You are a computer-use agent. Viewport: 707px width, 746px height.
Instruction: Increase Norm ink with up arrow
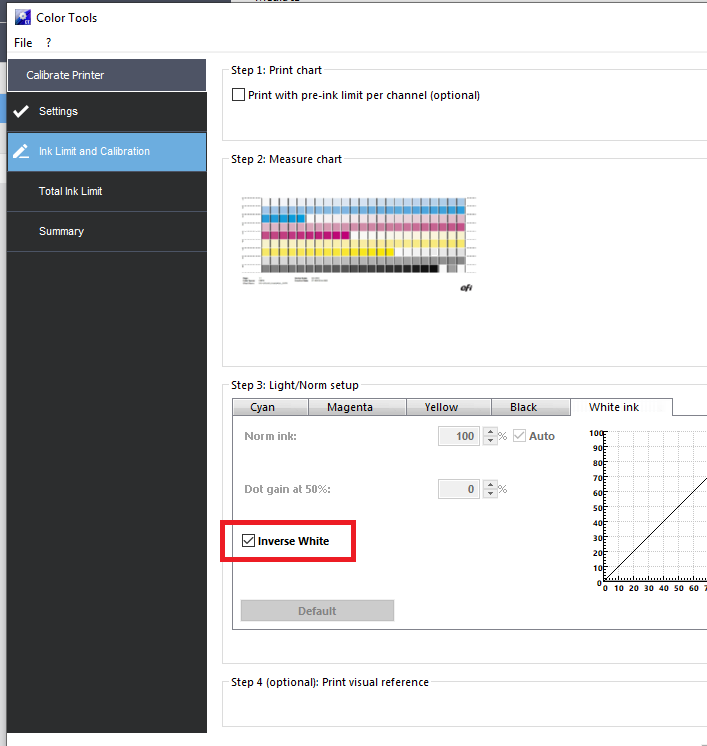click(490, 432)
